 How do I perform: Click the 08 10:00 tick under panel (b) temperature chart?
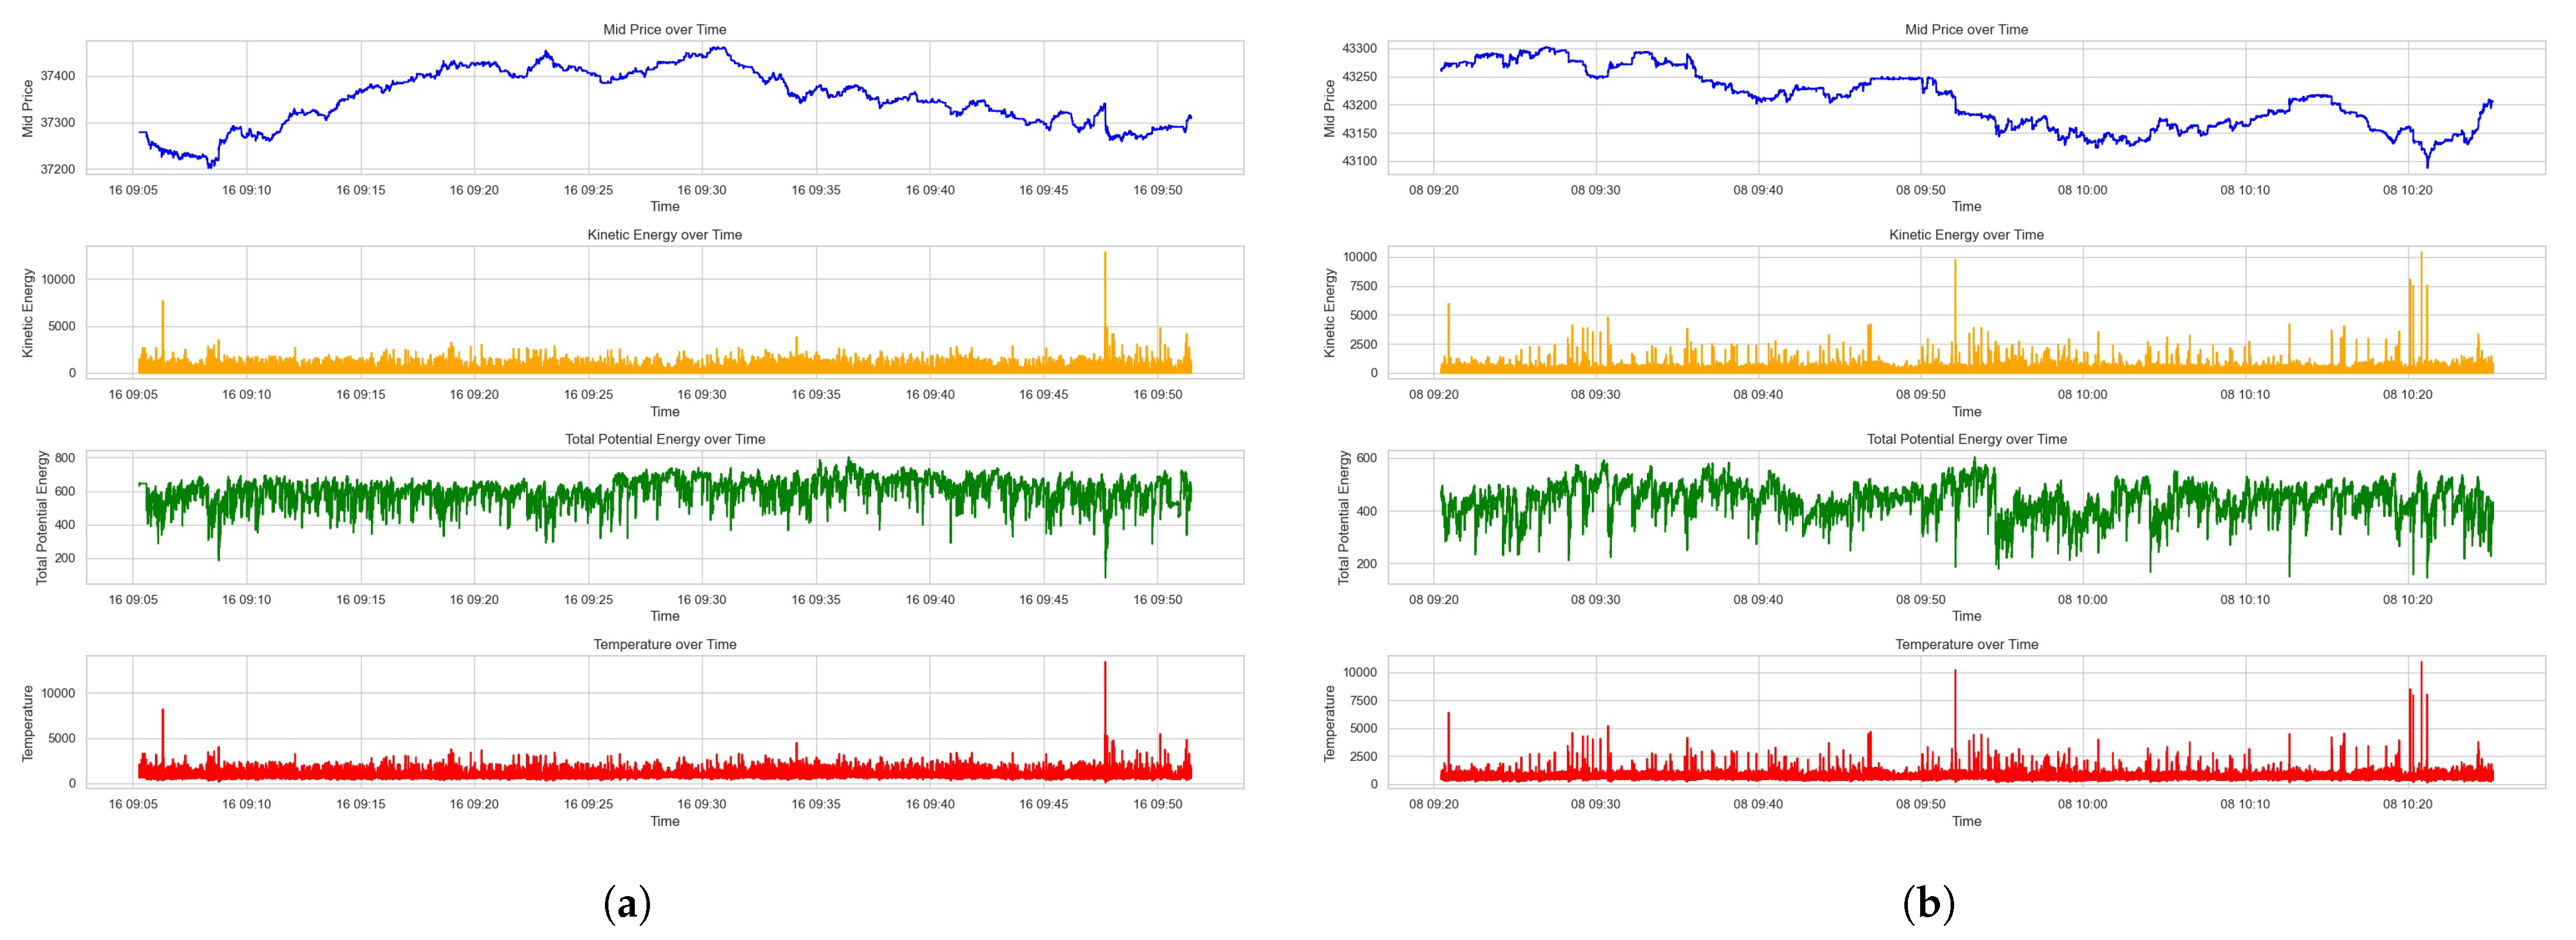coord(2083,804)
